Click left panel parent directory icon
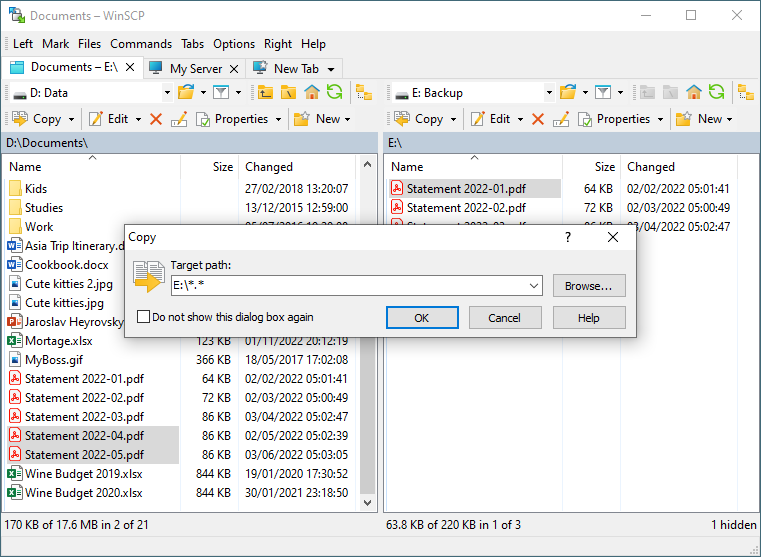Image resolution: width=761 pixels, height=557 pixels. pyautogui.click(x=265, y=93)
